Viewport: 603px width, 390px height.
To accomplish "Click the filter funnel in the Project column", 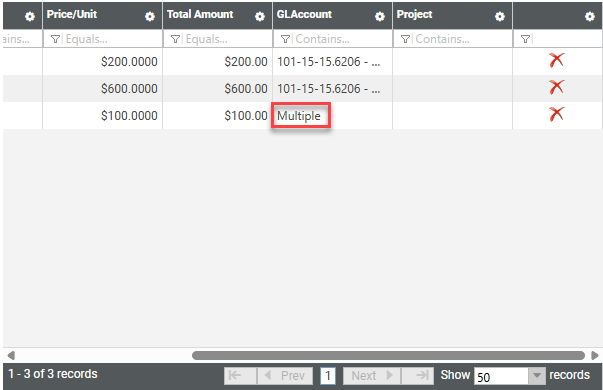I will 405,39.
